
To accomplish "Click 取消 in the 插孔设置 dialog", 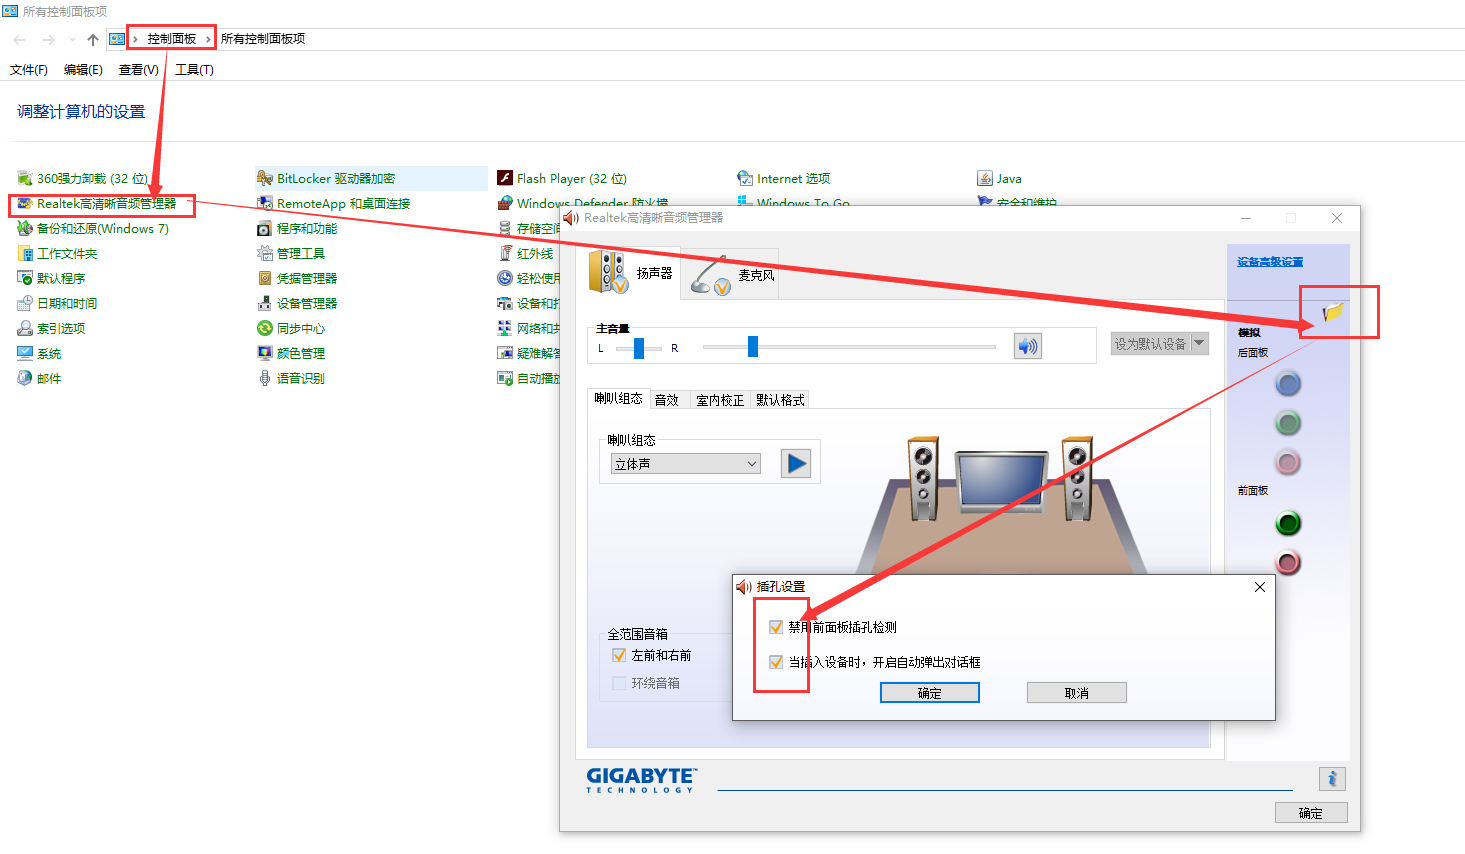I will (x=1077, y=693).
